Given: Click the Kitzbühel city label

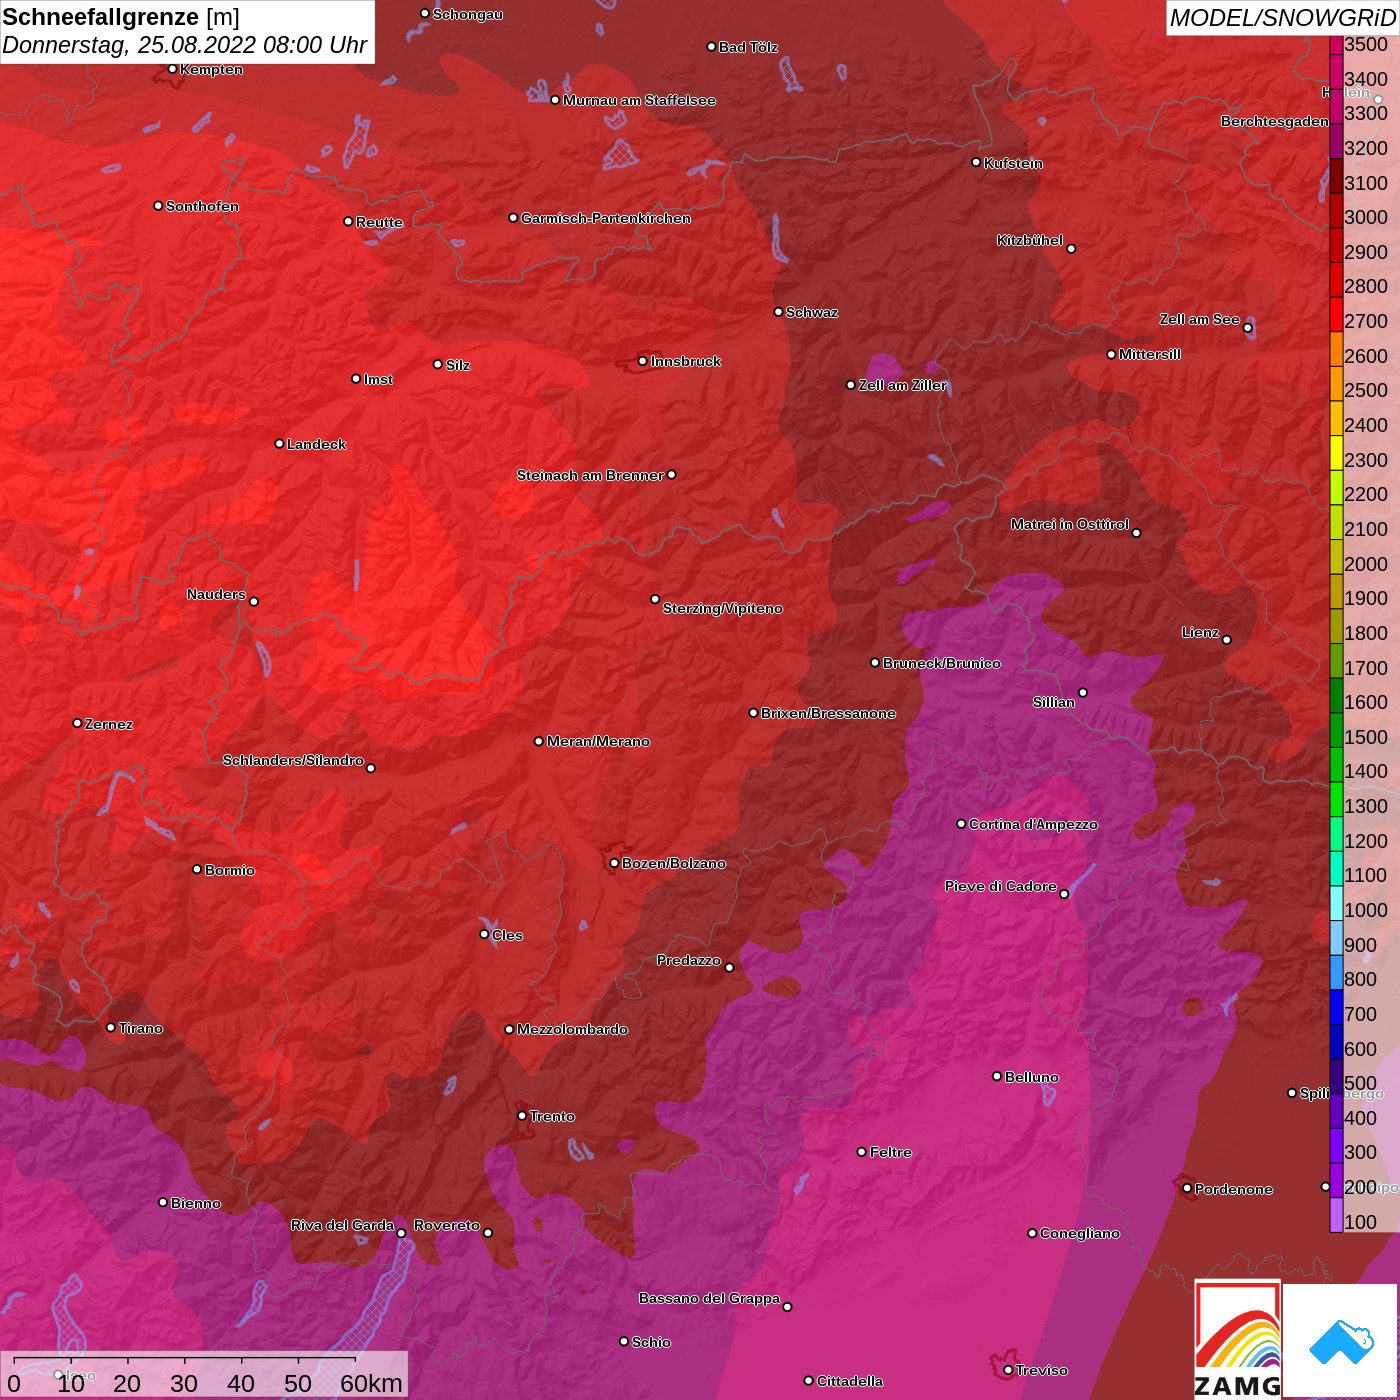Looking at the screenshot, I should click(1030, 240).
